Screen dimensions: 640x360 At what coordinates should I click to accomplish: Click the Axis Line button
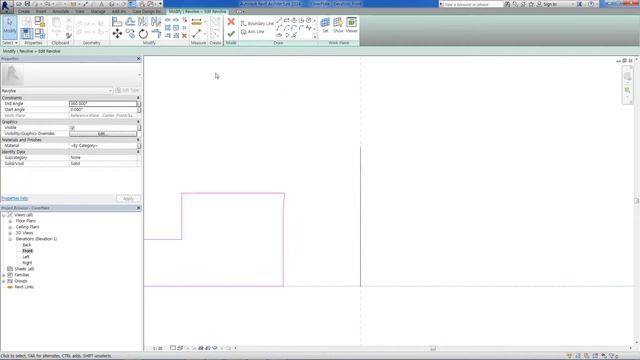click(x=253, y=31)
